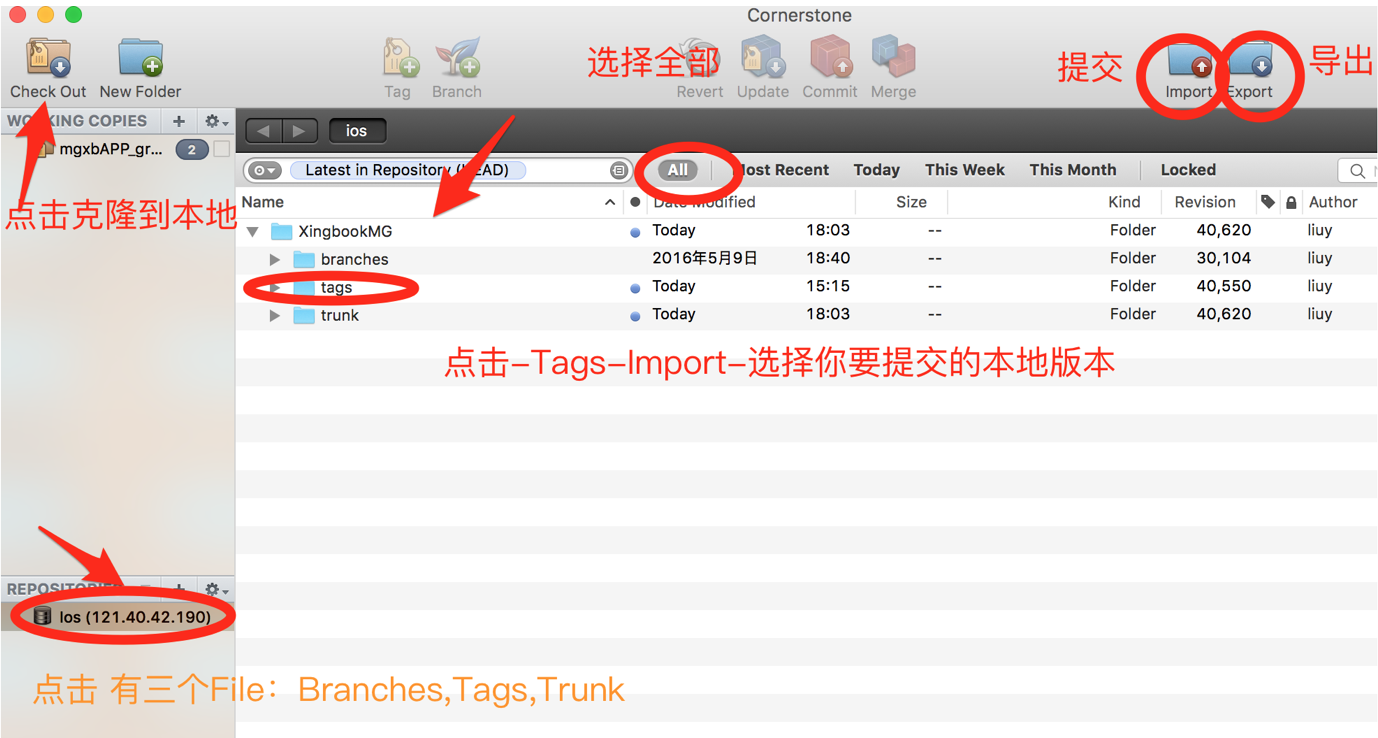Viewport: 1378px width, 738px height.
Task: Select the Ios (121.40.42.190) repository
Action: pyautogui.click(x=118, y=617)
